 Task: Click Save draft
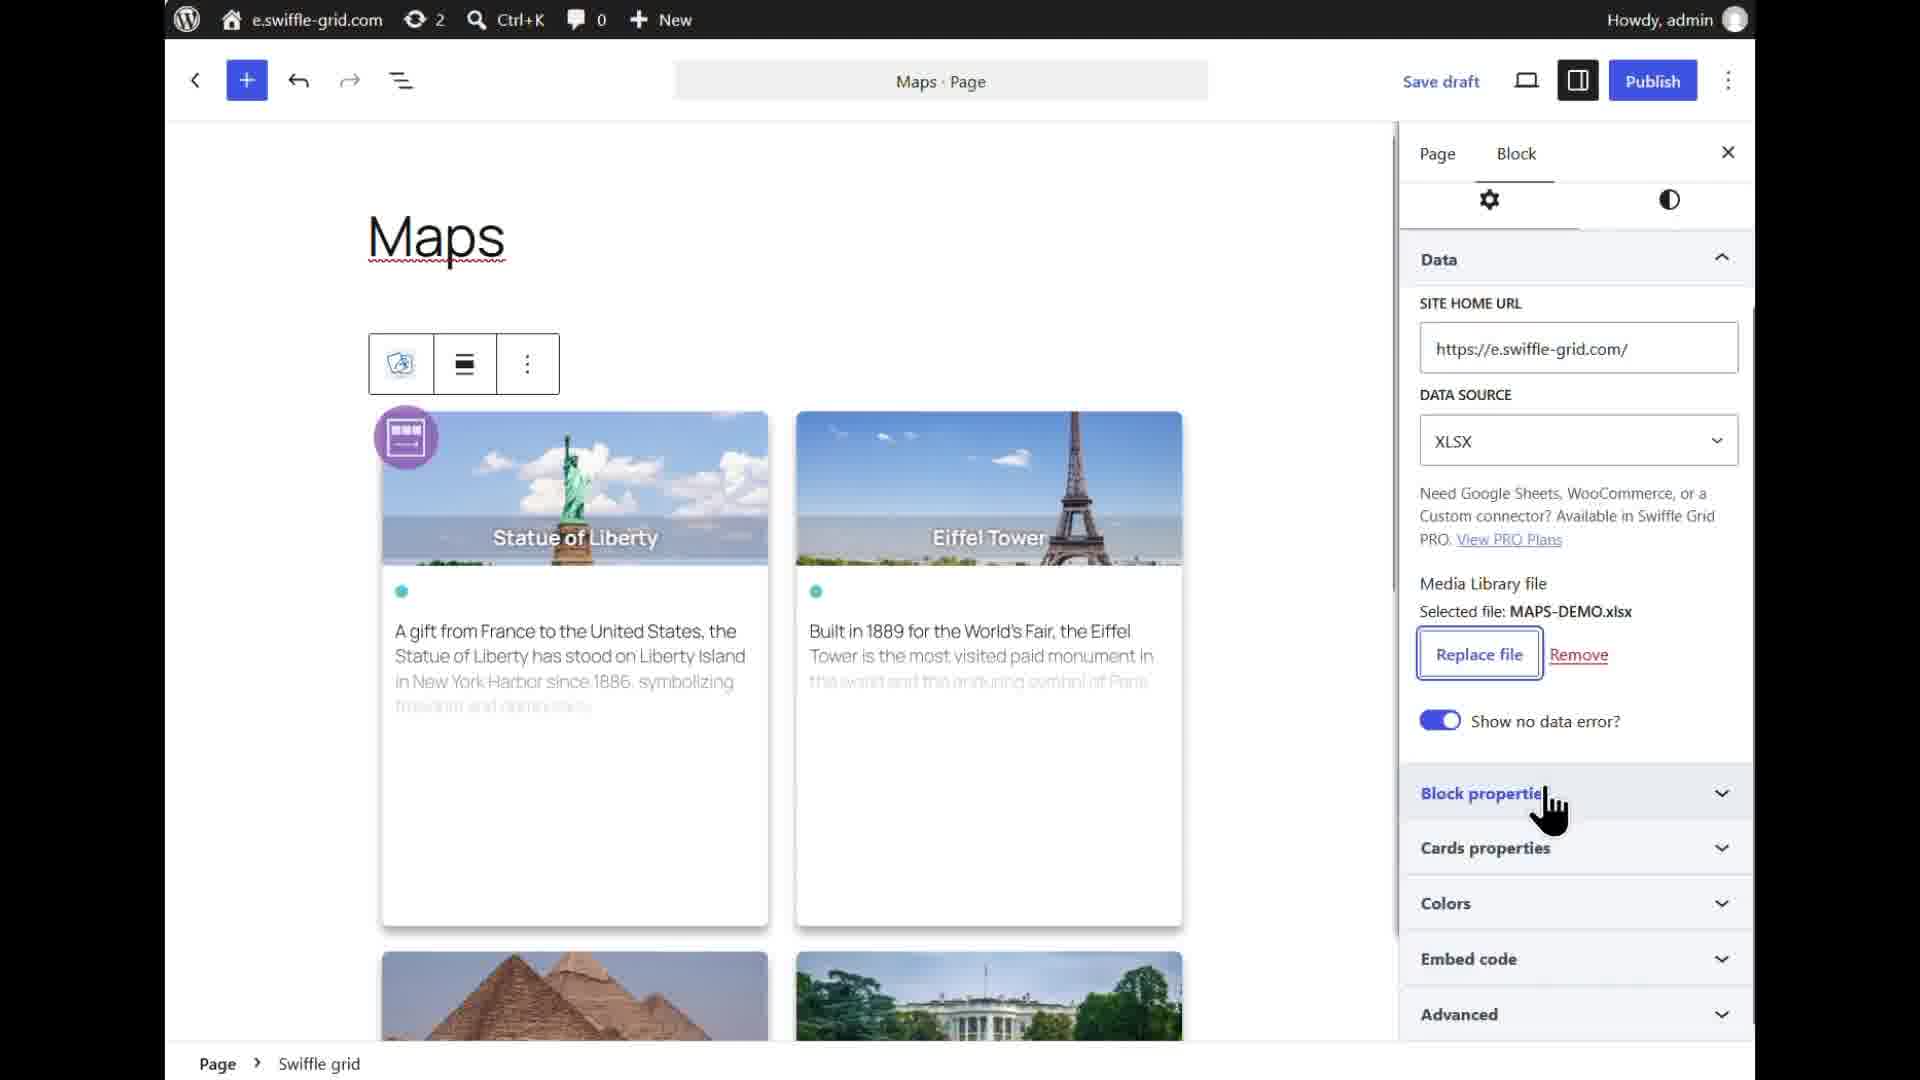pos(1441,82)
